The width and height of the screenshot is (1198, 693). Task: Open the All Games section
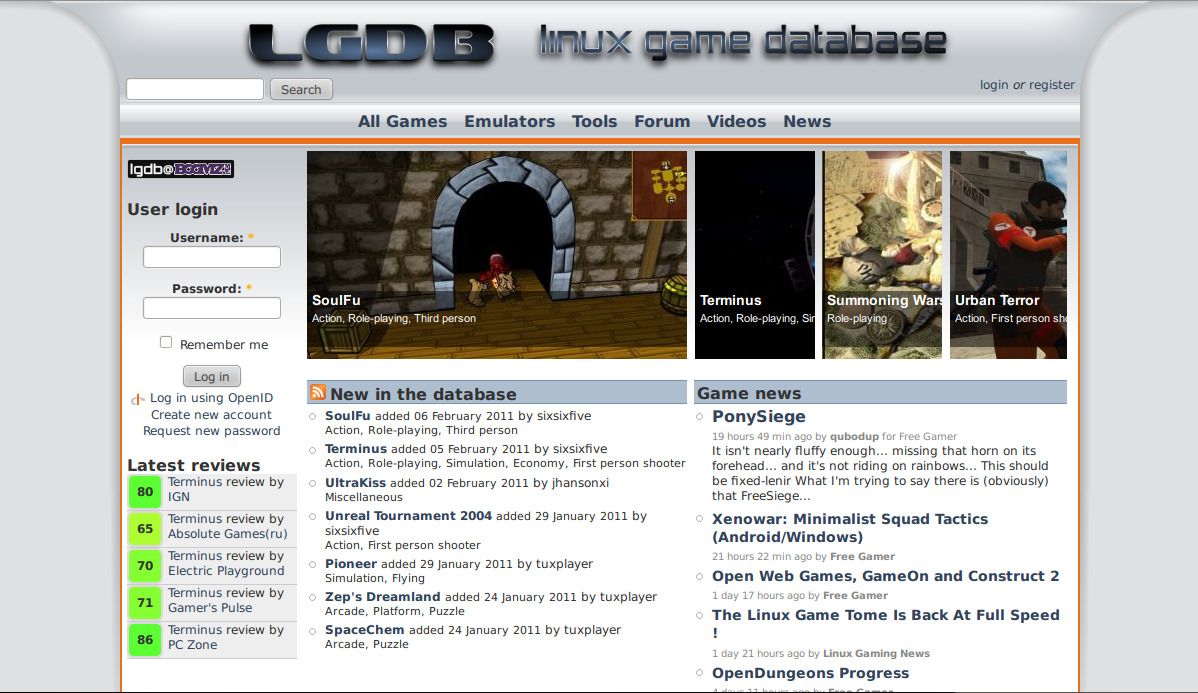[x=402, y=121]
